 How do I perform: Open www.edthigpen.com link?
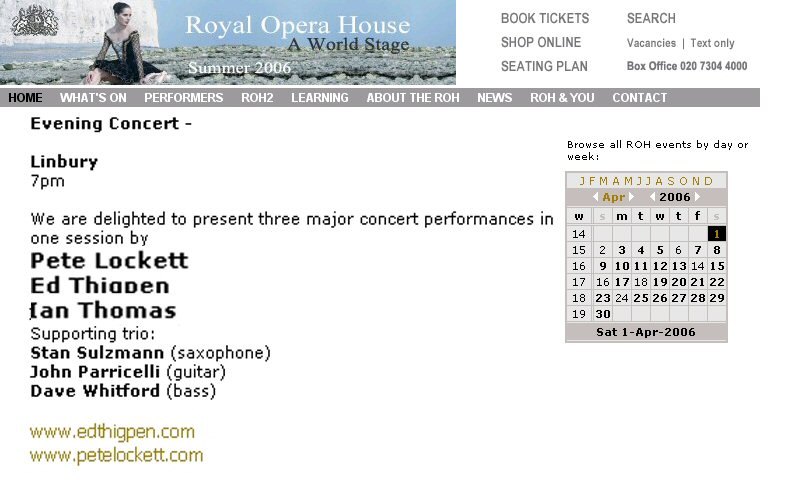pos(112,432)
